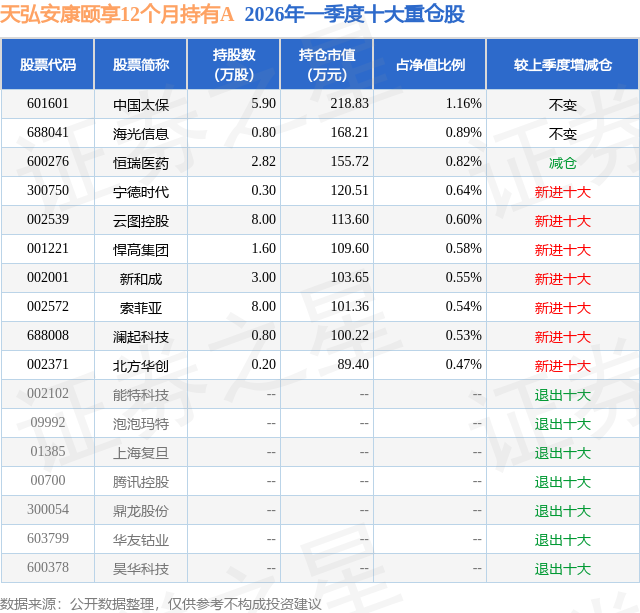Click stock name 北方华创

[x=141, y=366]
